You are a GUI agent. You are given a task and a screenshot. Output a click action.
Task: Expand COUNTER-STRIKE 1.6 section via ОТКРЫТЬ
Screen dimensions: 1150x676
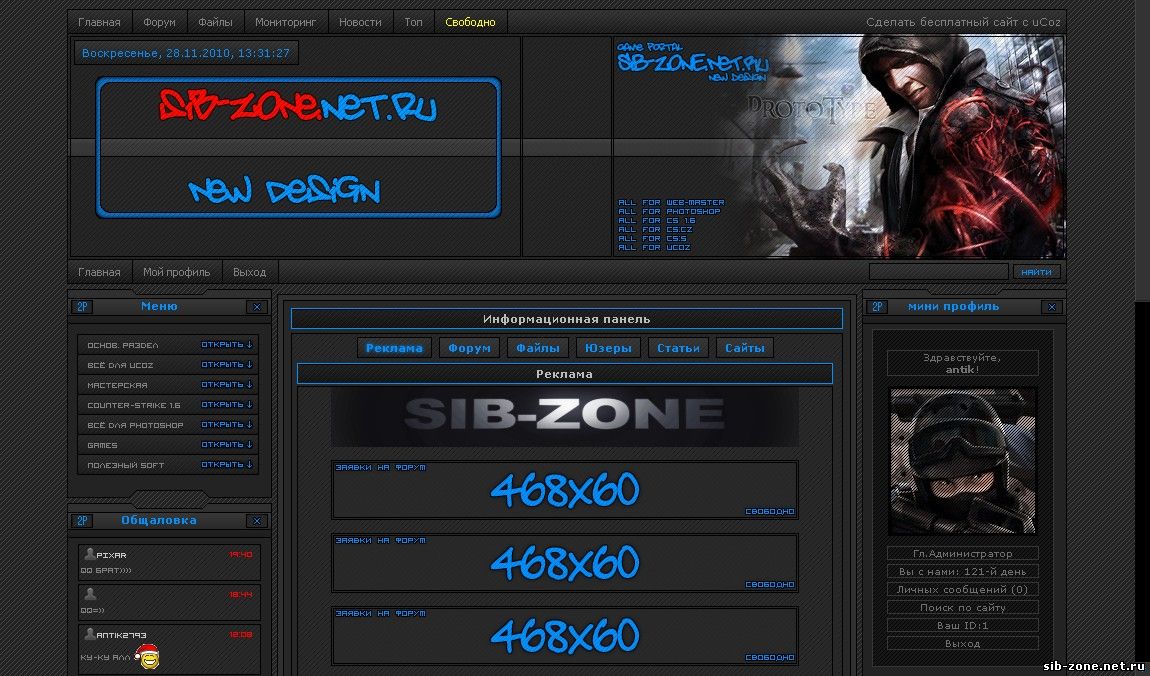point(227,405)
